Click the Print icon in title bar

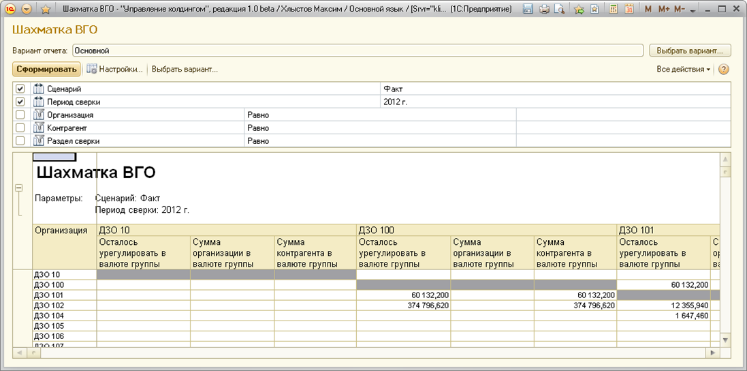pos(545,9)
